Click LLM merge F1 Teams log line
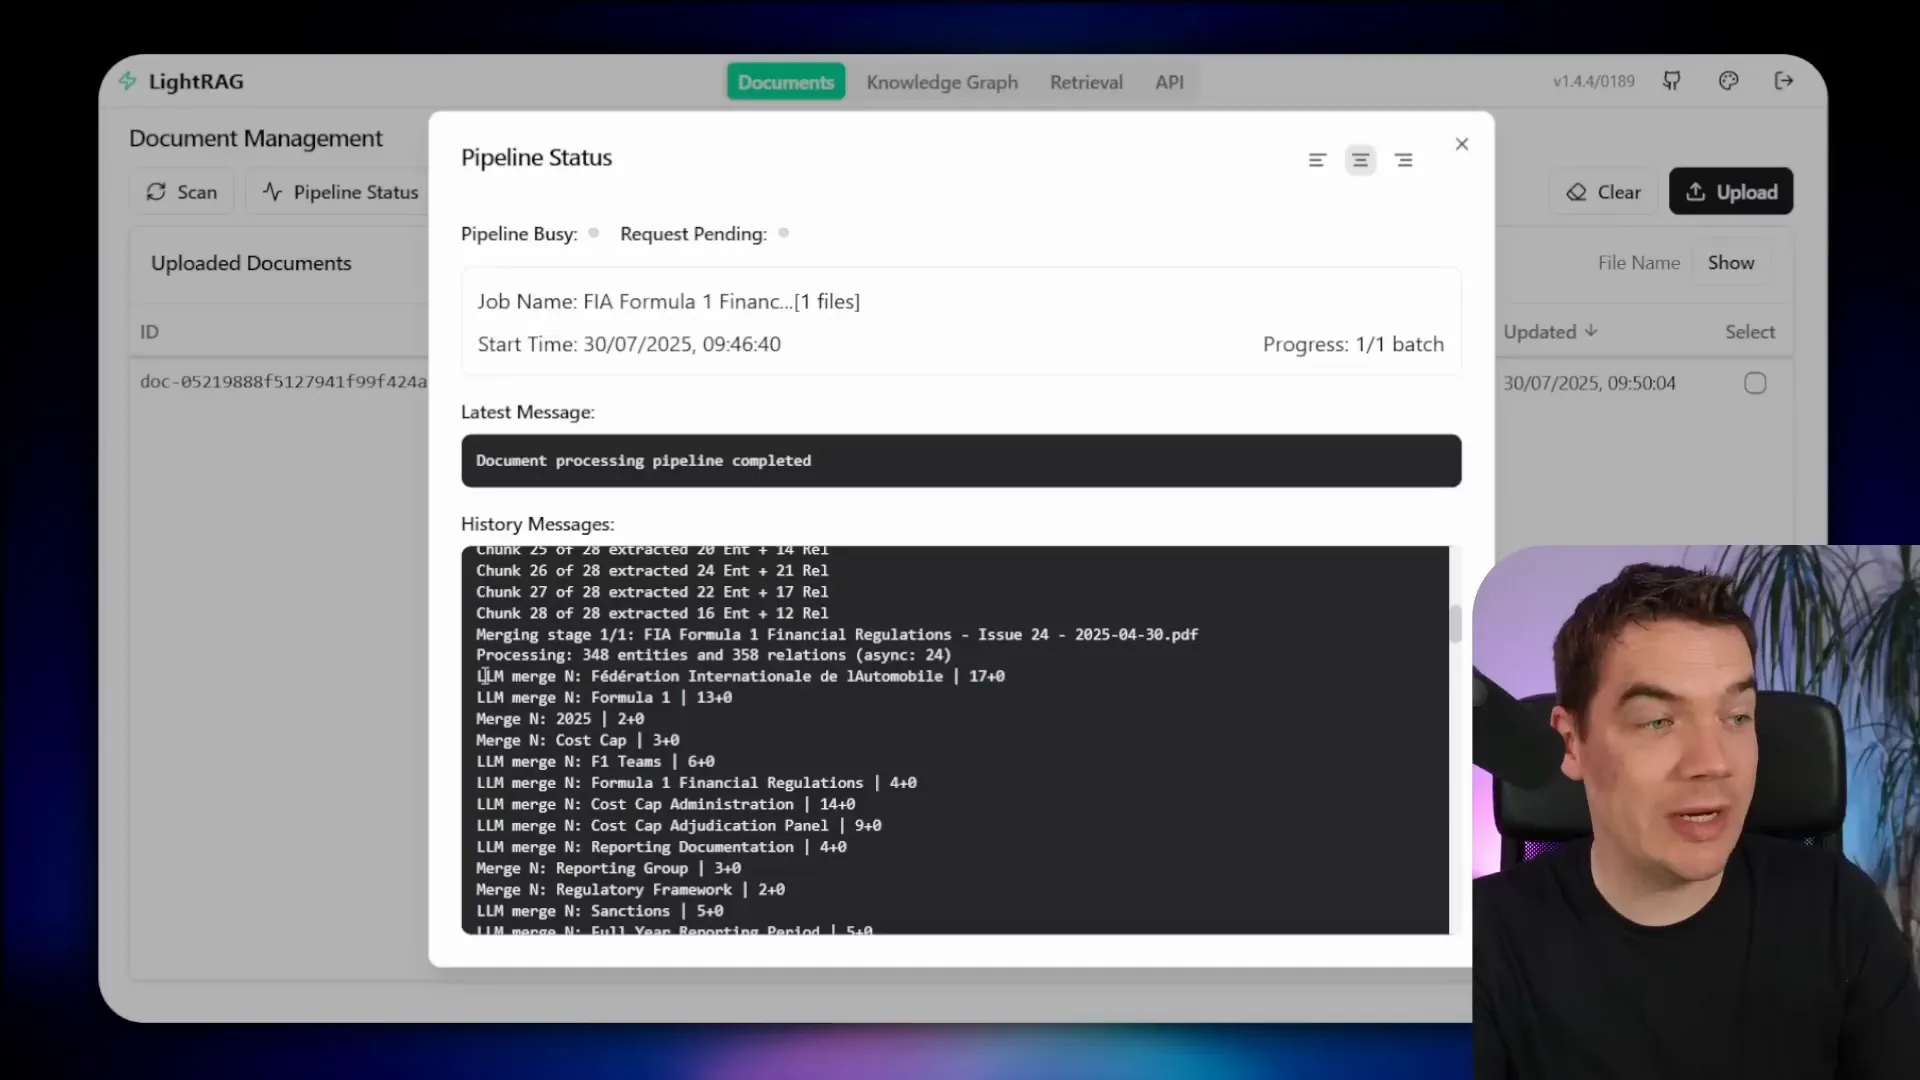The height and width of the screenshot is (1080, 1920). (x=595, y=762)
